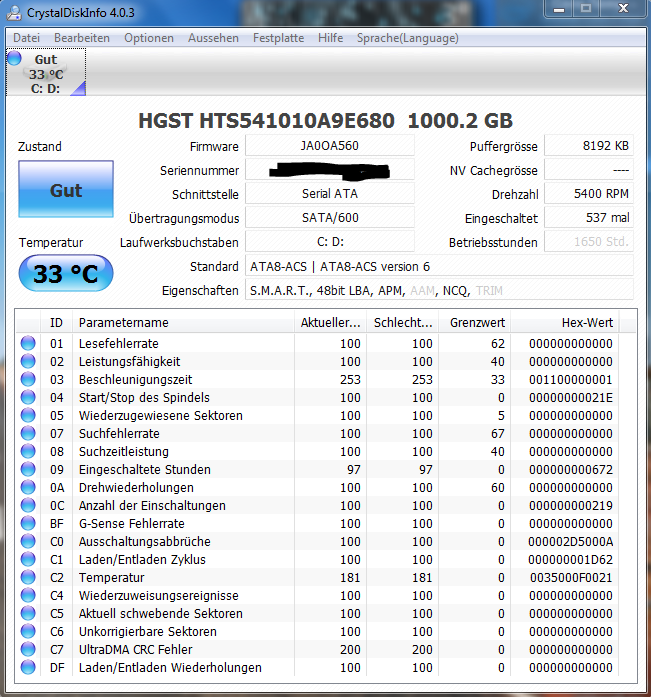Click the Aktueller... column header
The width and height of the screenshot is (651, 697).
330,322
